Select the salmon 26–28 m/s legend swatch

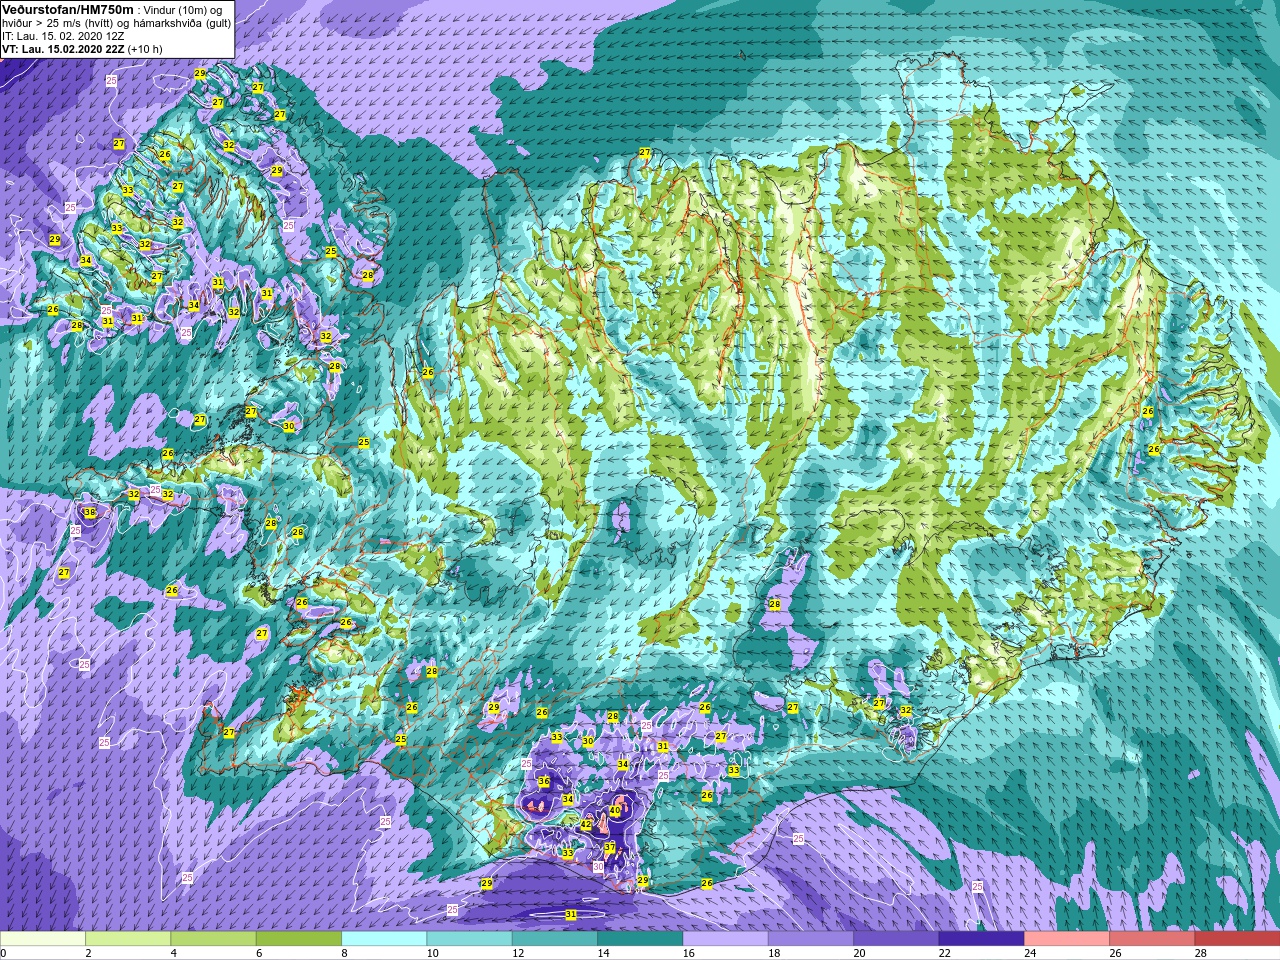pos(1152,939)
